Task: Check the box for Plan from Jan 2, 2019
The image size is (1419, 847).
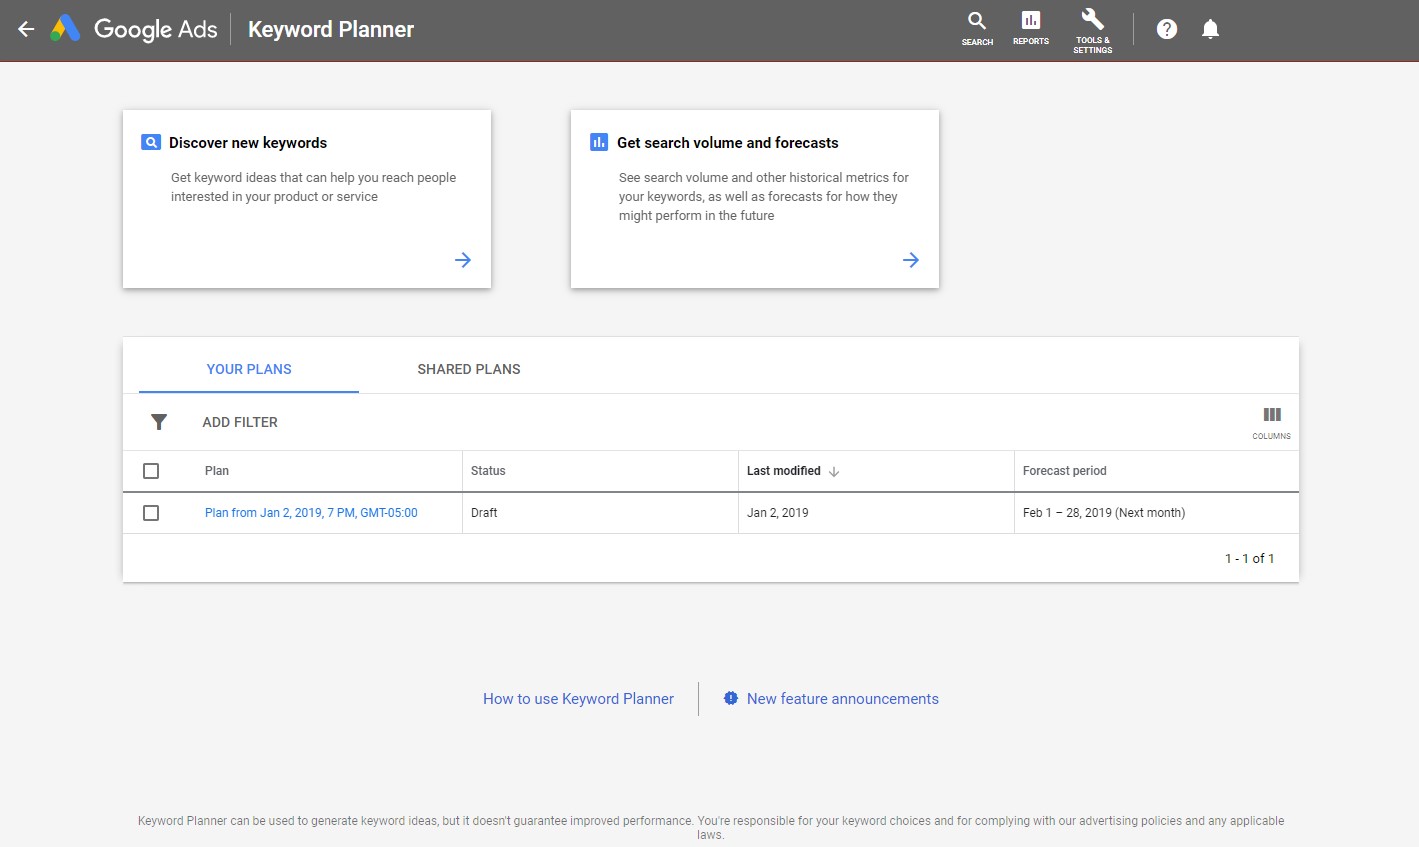Action: (151, 513)
